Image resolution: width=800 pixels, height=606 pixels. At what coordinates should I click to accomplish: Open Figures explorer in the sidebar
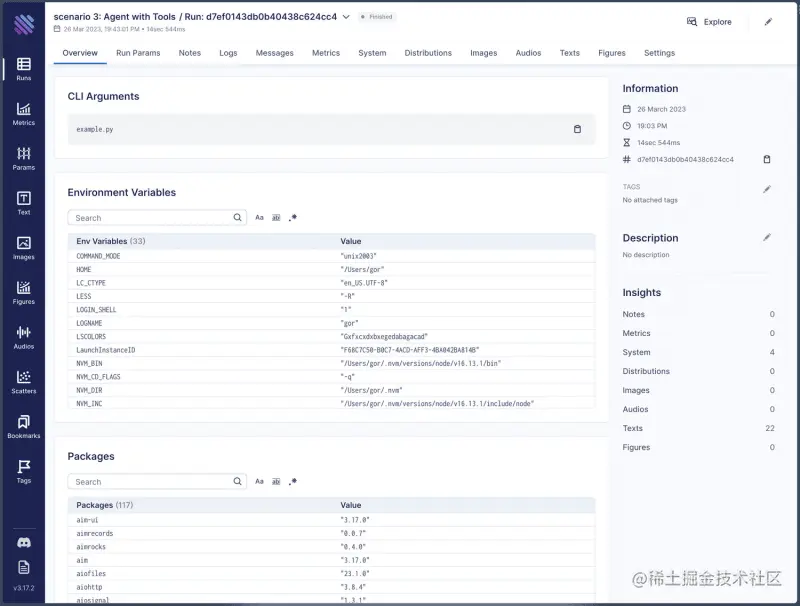click(x=23, y=293)
